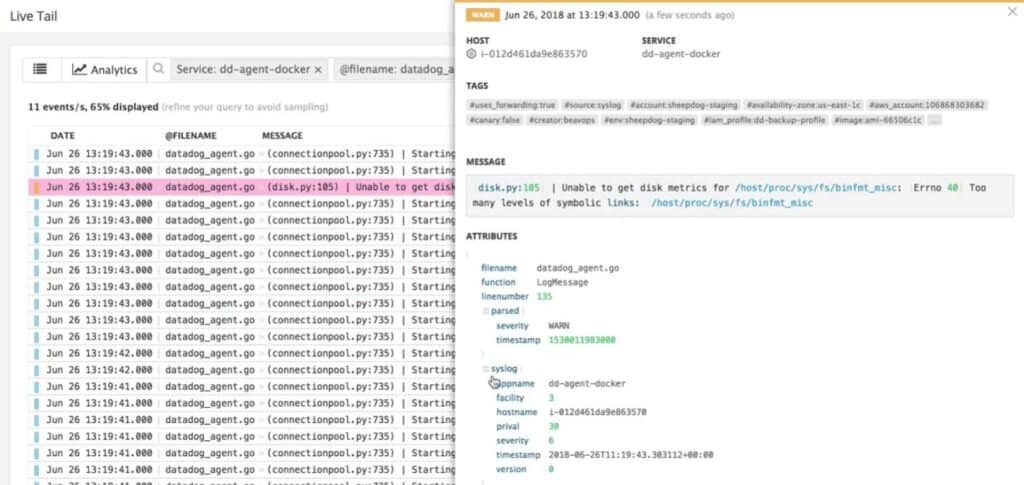This screenshot has height=485, width=1024.
Task: Click the disk.py:105 text in the message box
Action: (509, 188)
